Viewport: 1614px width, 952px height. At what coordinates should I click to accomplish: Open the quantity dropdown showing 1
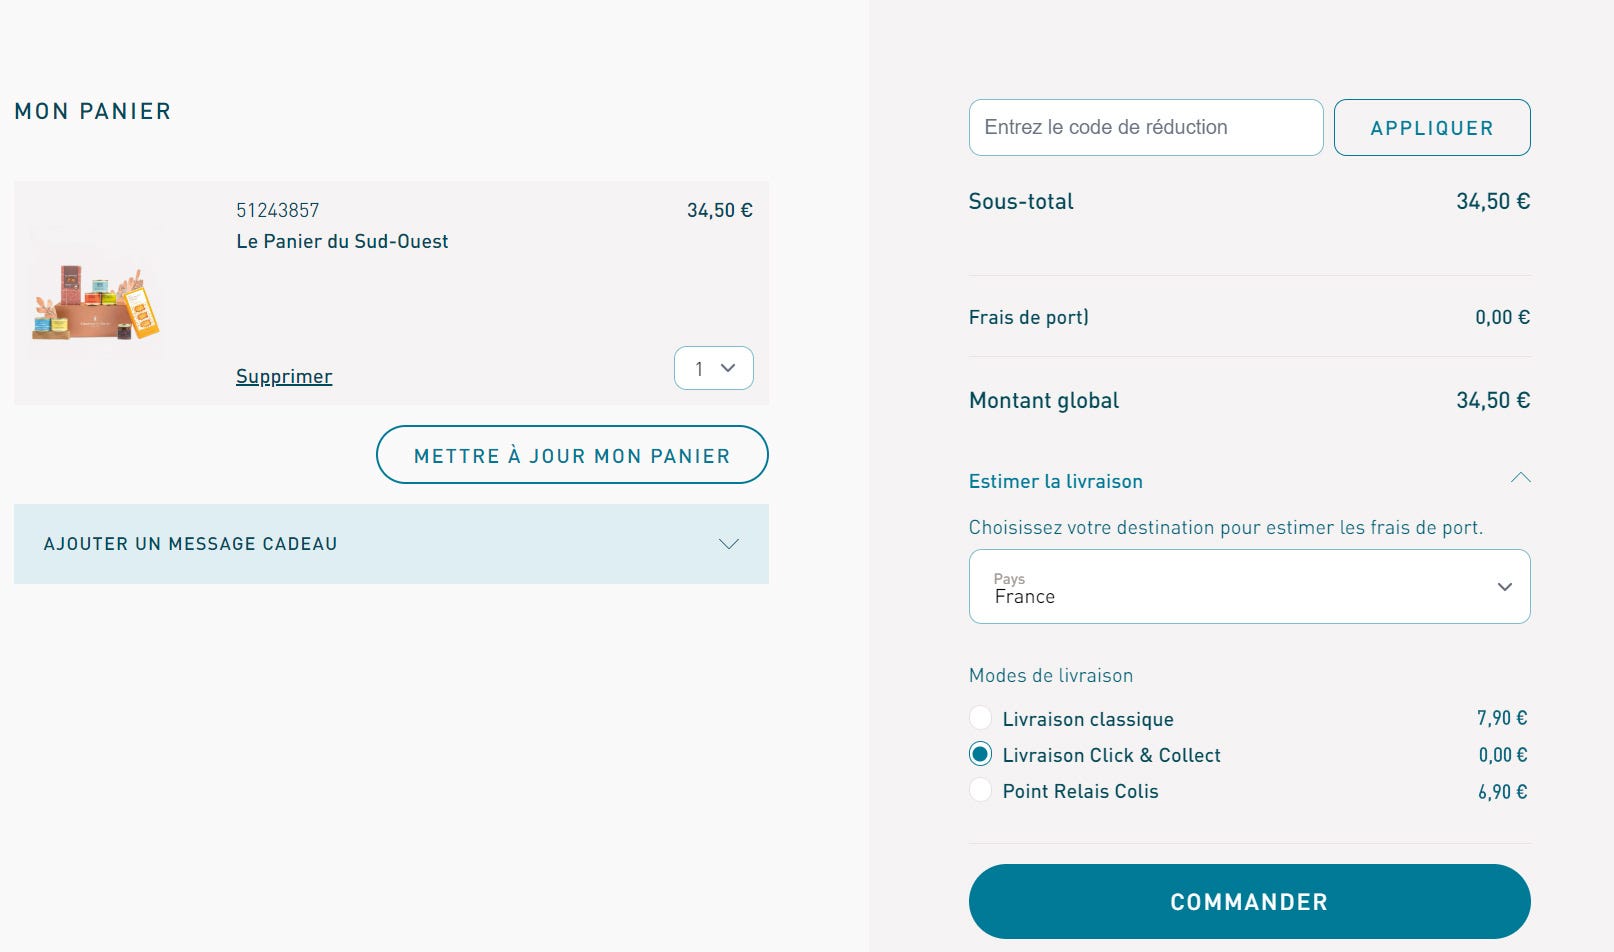[713, 368]
